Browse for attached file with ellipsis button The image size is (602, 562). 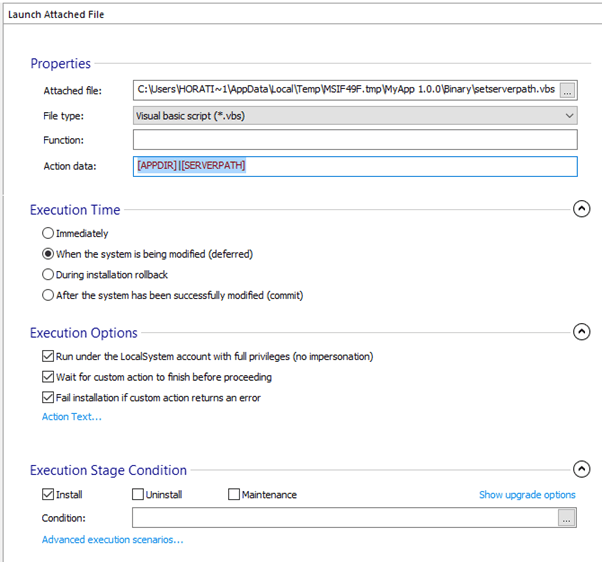point(567,91)
